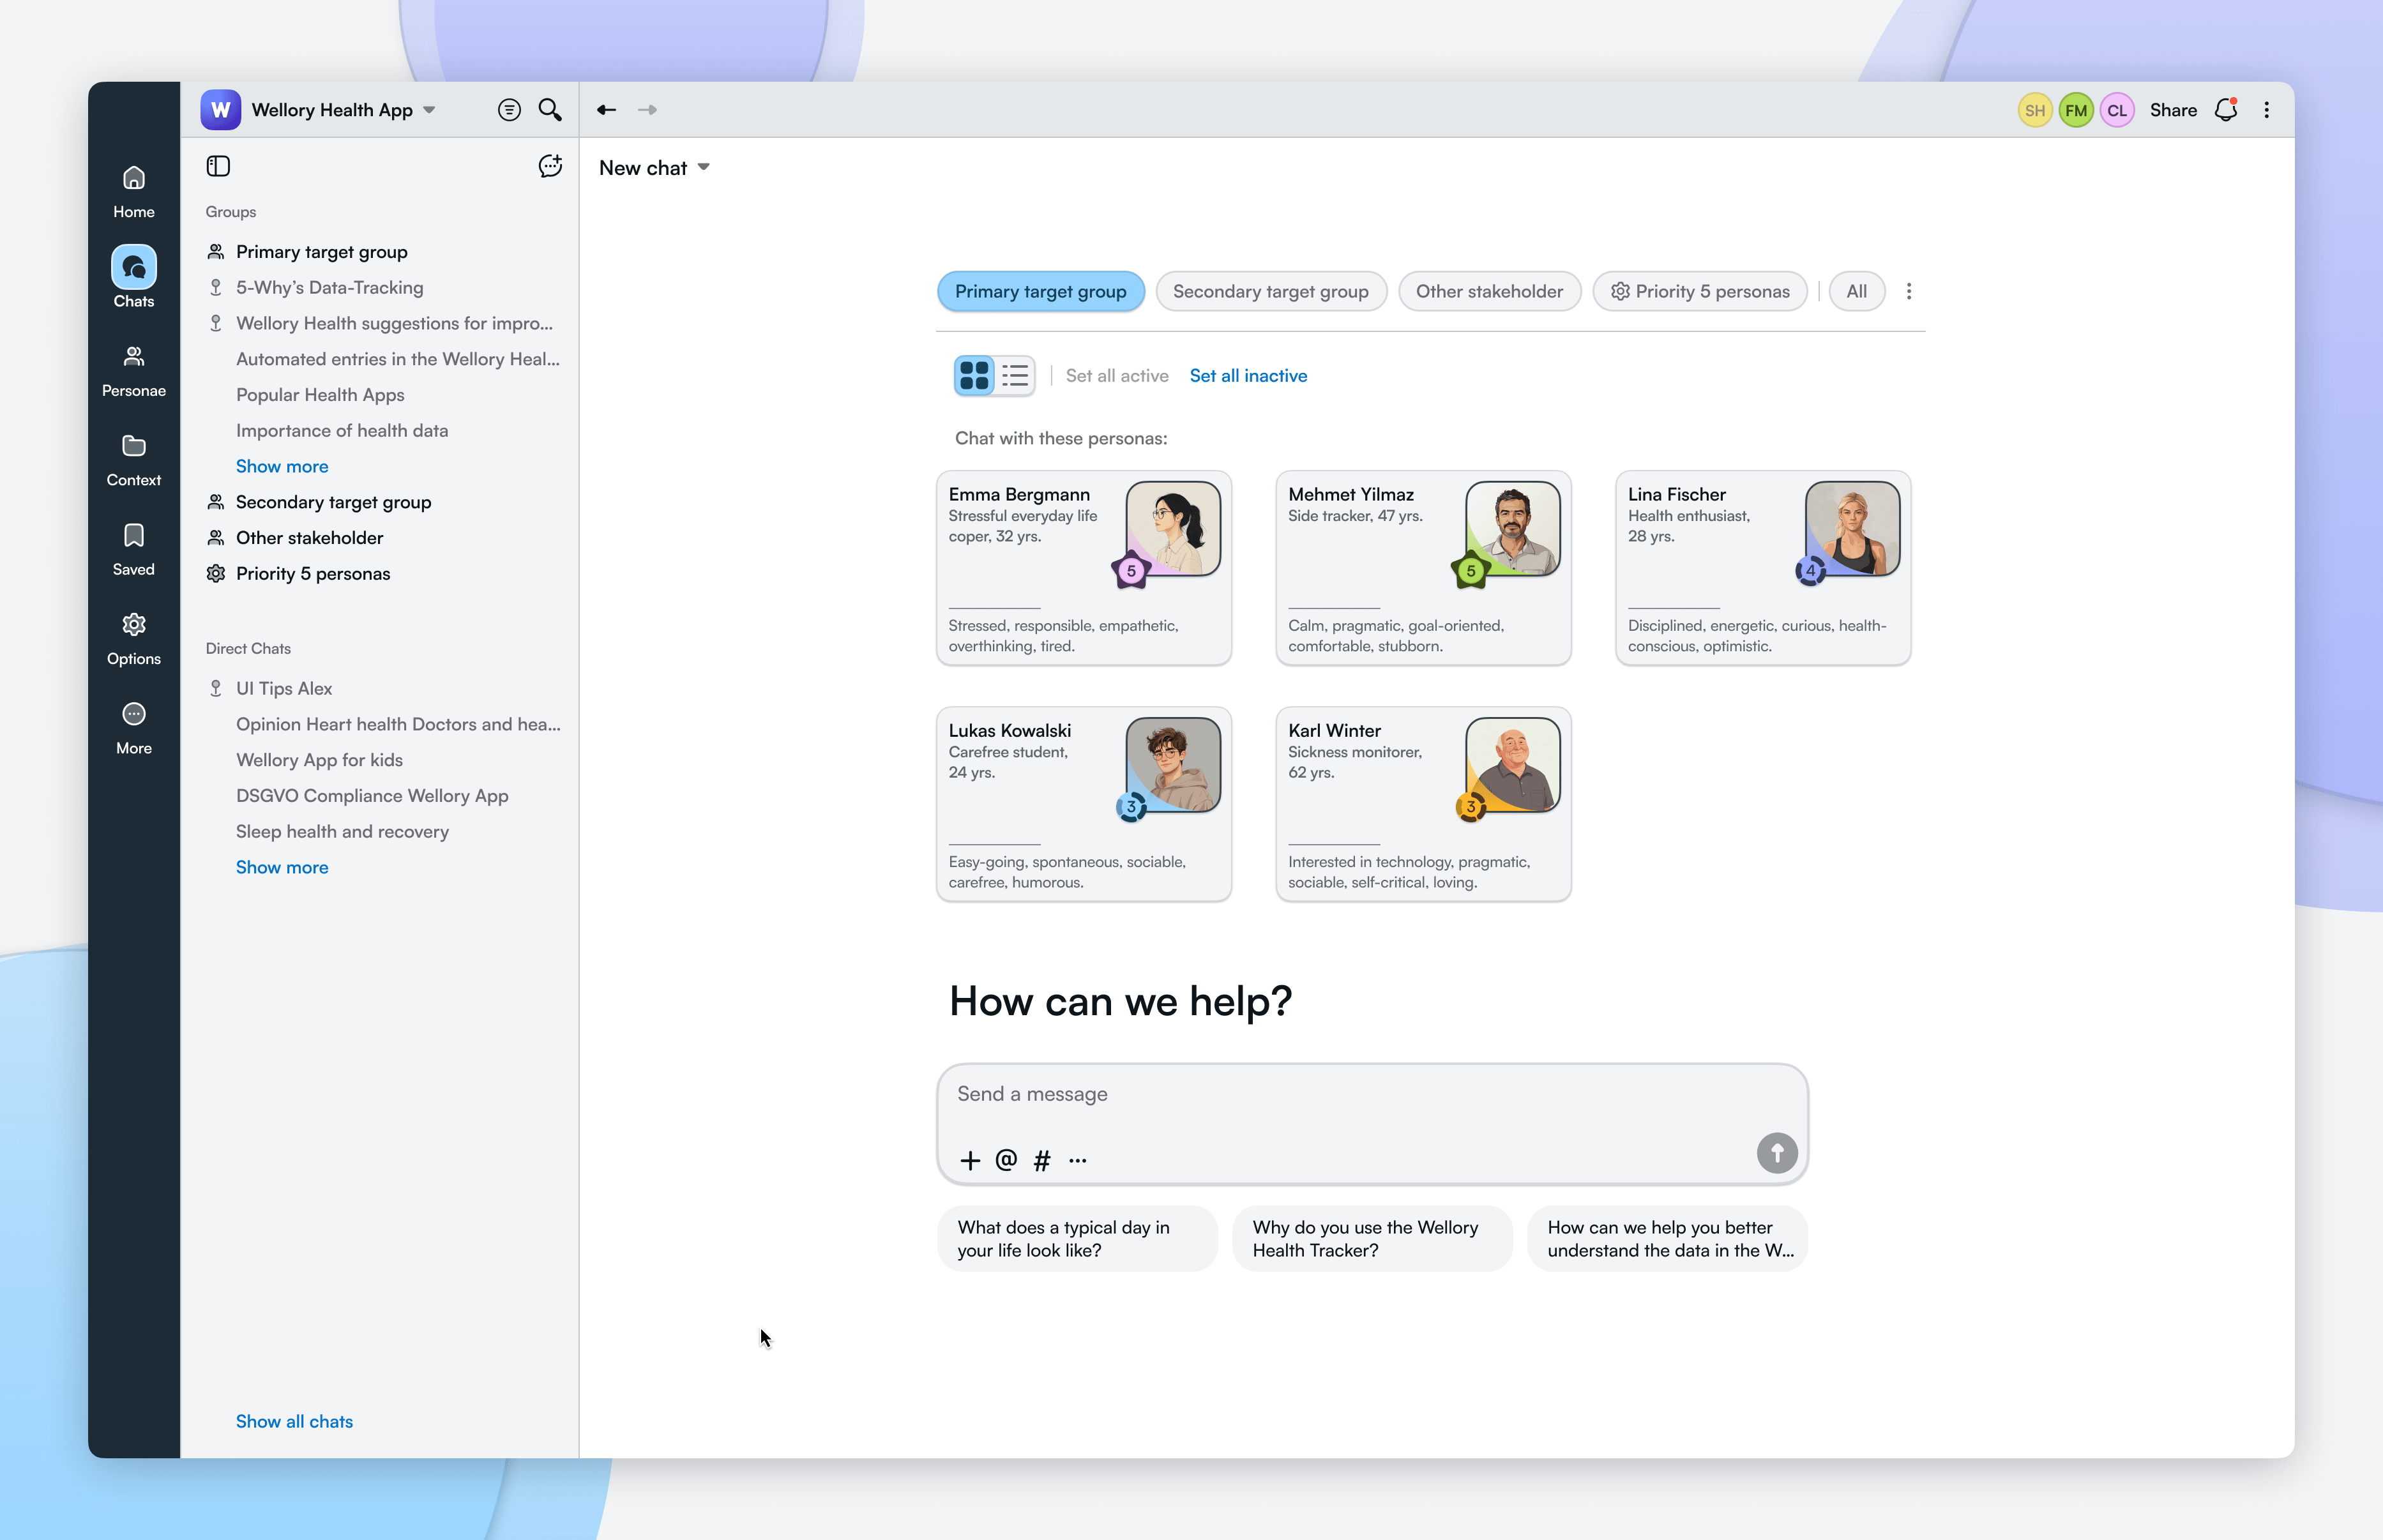Toggle the Emma Bergmann persona card
This screenshot has height=1540, width=2383.
pos(1084,568)
